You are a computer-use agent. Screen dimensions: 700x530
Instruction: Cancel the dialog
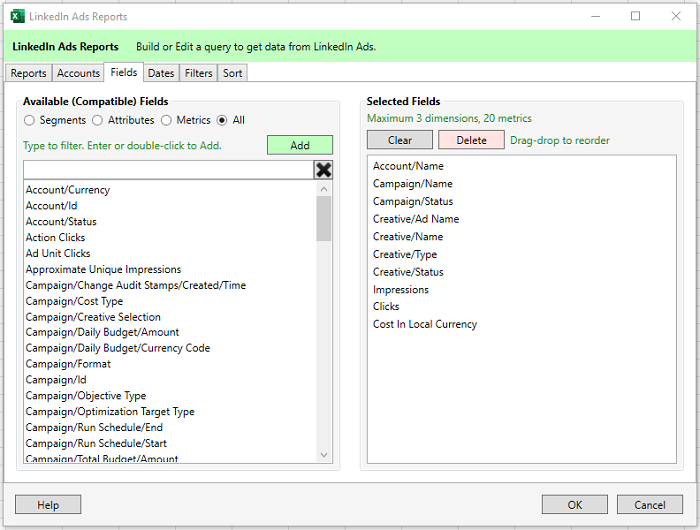click(x=650, y=505)
